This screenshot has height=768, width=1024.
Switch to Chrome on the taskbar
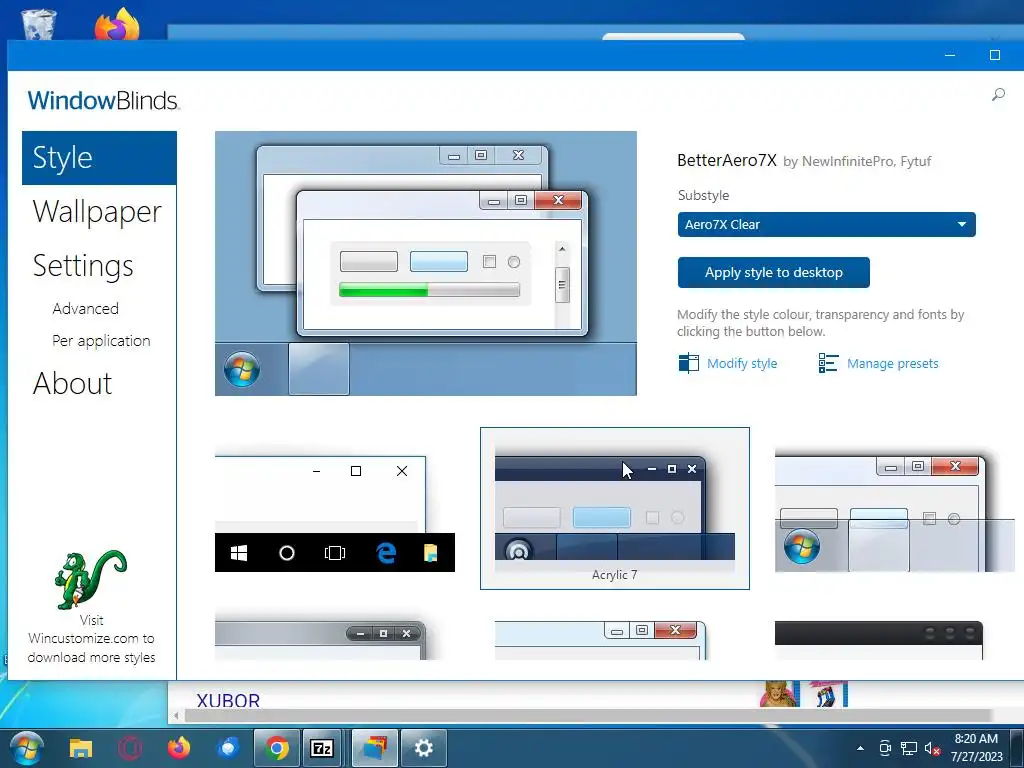276,748
